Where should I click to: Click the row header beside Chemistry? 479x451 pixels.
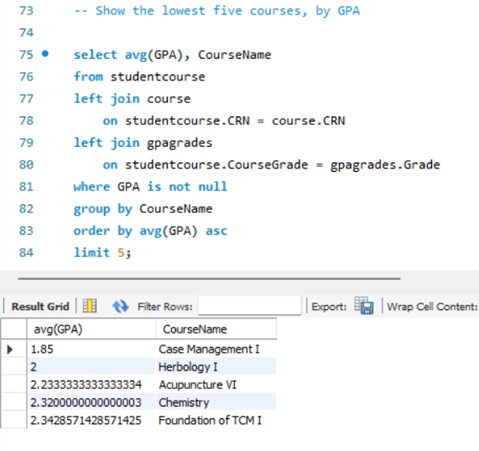pyautogui.click(x=14, y=402)
